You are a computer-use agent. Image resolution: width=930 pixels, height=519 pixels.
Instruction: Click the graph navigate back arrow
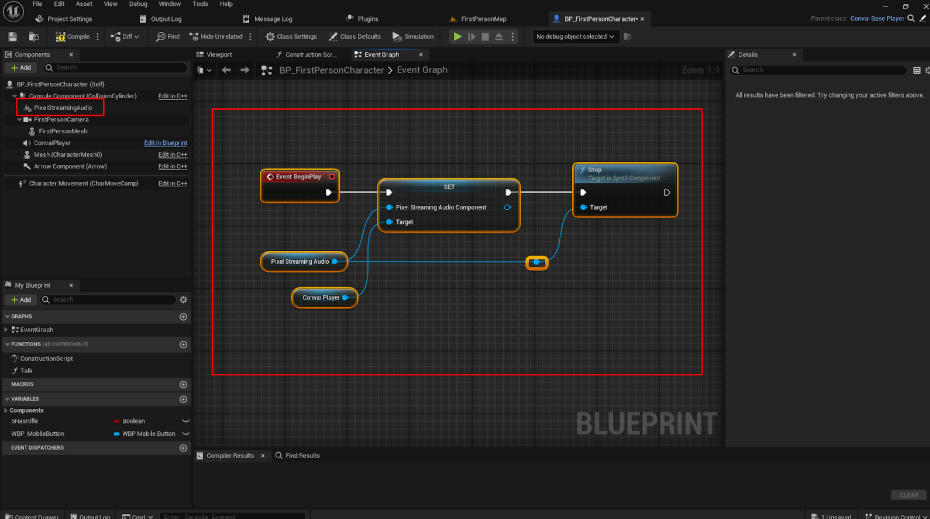(227, 70)
